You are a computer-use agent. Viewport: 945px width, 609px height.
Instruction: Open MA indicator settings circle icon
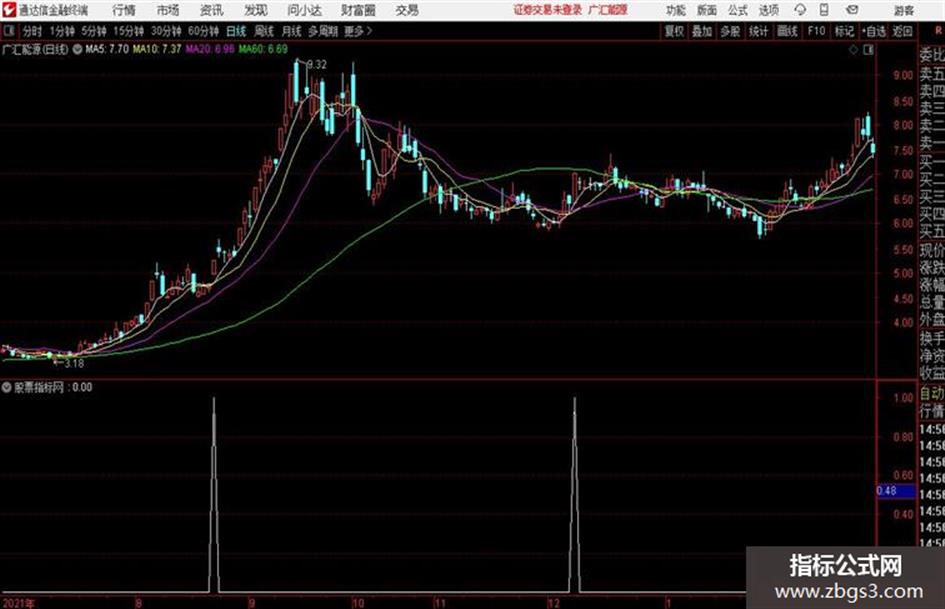pos(77,49)
